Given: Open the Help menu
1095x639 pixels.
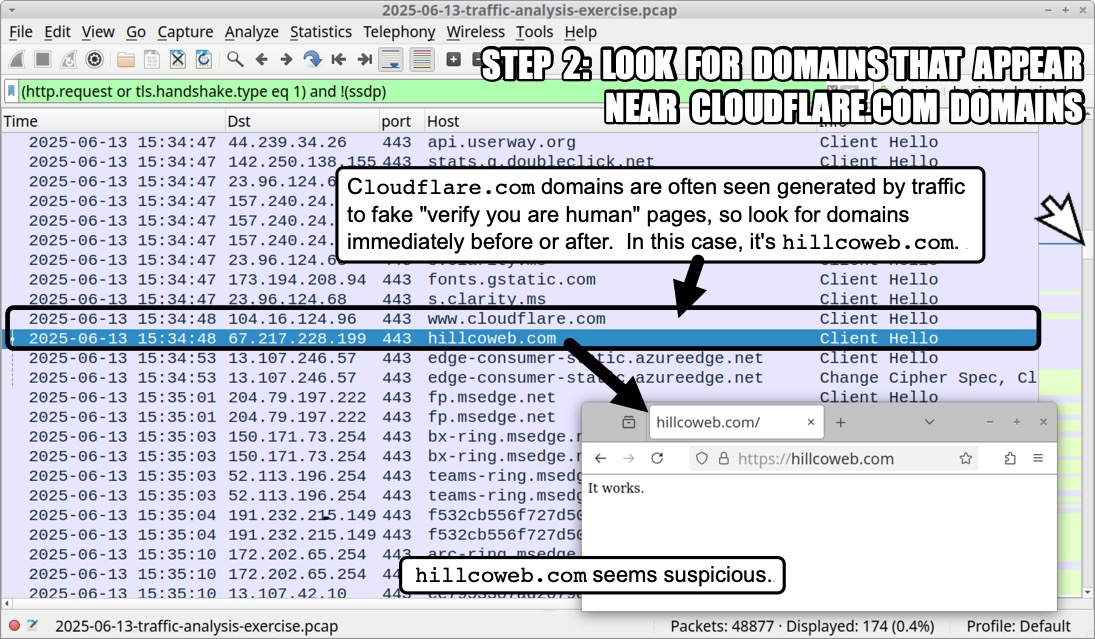Looking at the screenshot, I should [580, 32].
